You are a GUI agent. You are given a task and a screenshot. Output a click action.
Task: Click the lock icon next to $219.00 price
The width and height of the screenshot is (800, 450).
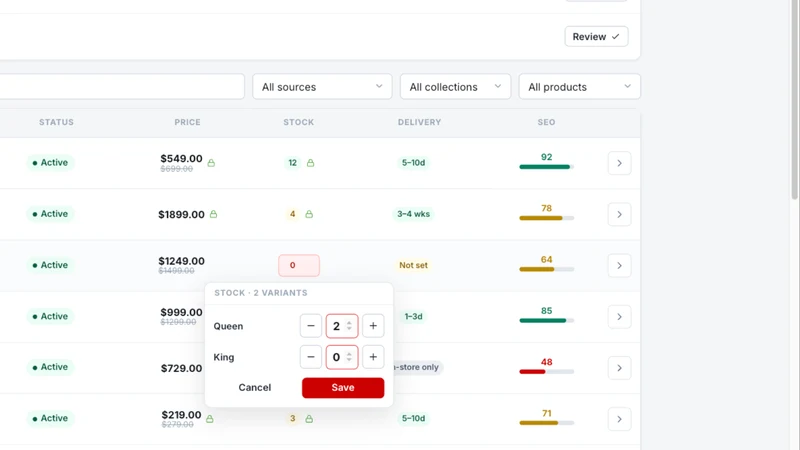(x=210, y=419)
